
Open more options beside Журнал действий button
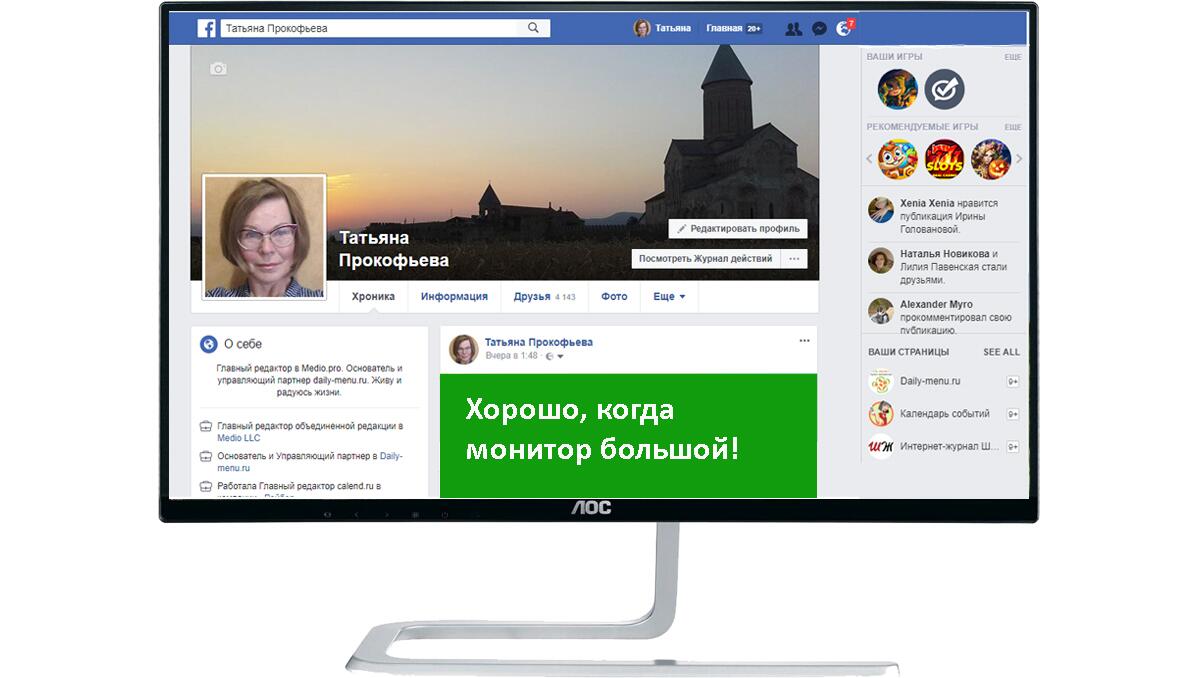tap(795, 259)
